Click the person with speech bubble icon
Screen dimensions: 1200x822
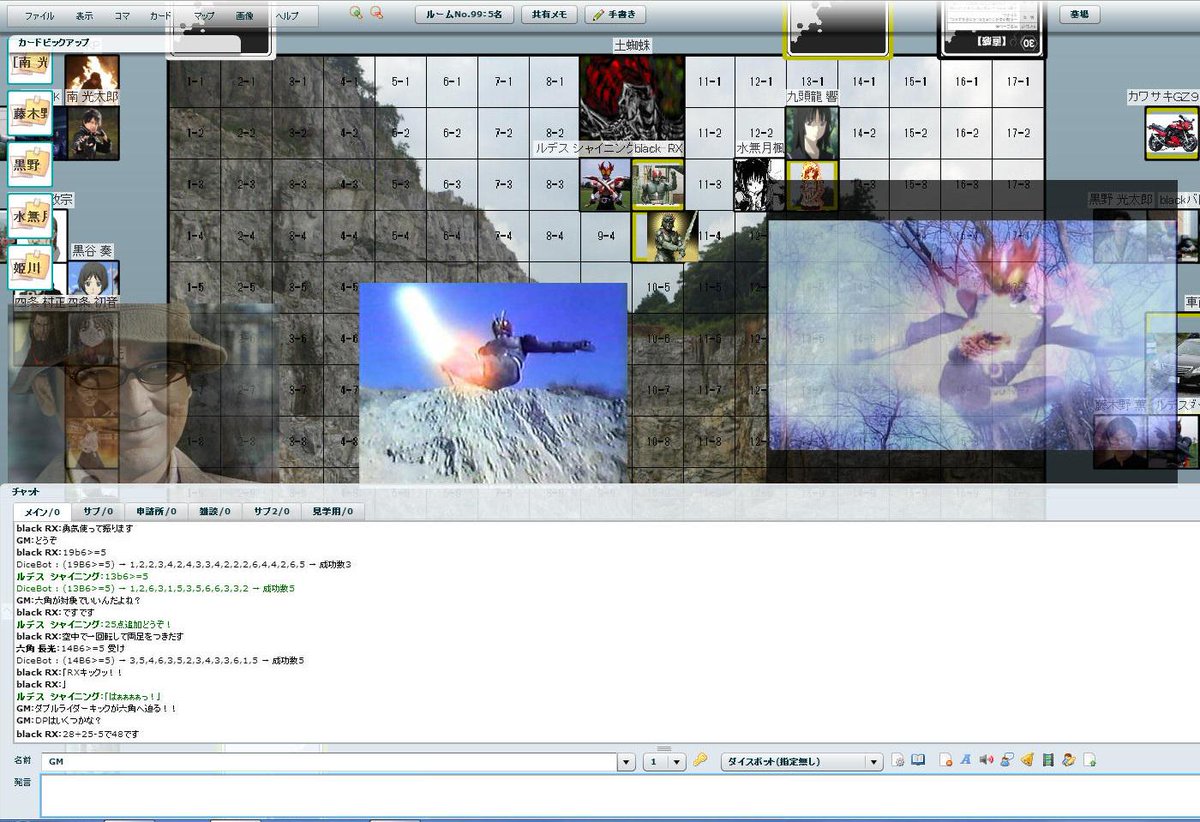[1007, 760]
